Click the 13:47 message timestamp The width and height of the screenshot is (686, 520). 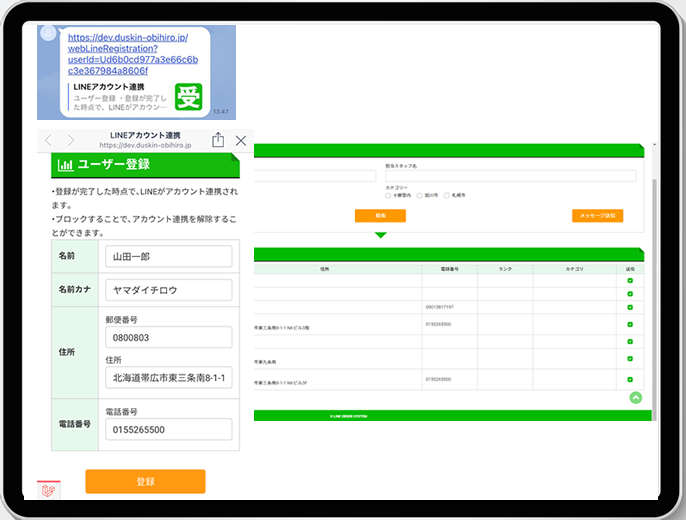pos(221,112)
